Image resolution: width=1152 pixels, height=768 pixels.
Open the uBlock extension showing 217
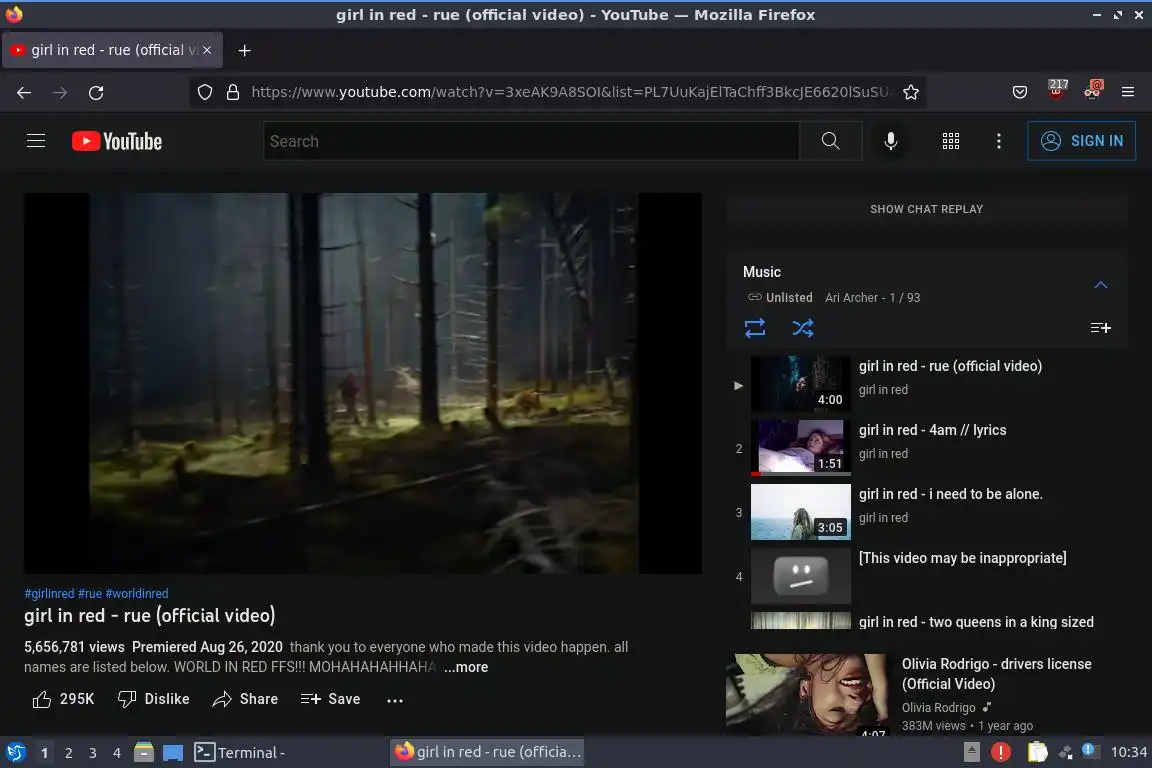[1057, 90]
